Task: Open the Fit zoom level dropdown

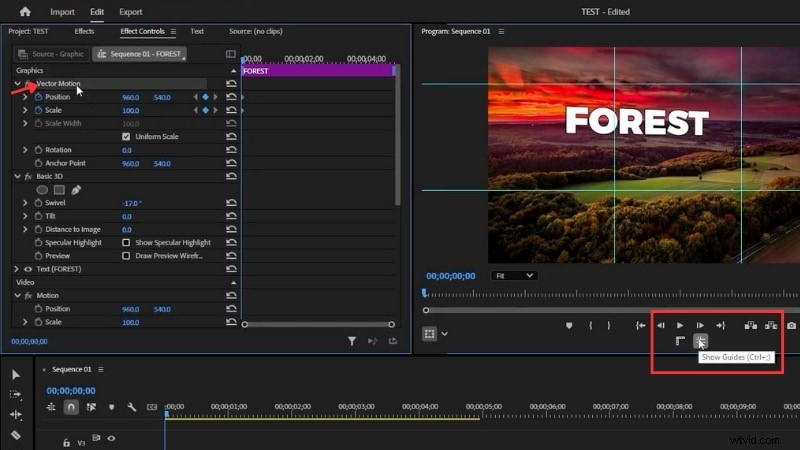Action: (x=514, y=276)
